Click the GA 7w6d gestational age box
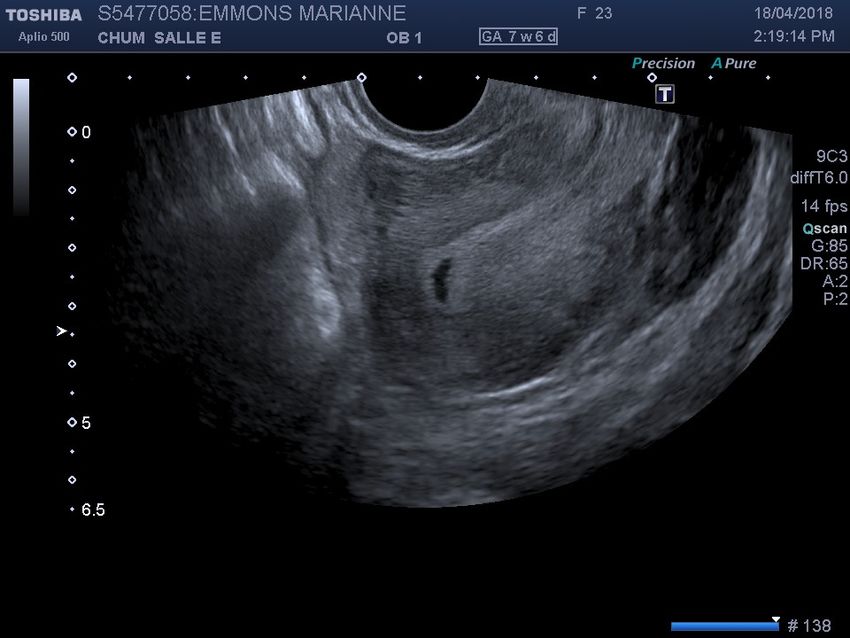The image size is (850, 638). (x=518, y=37)
